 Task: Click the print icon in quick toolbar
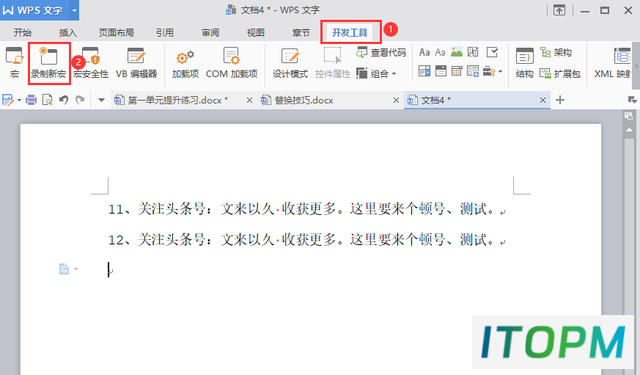[31, 100]
